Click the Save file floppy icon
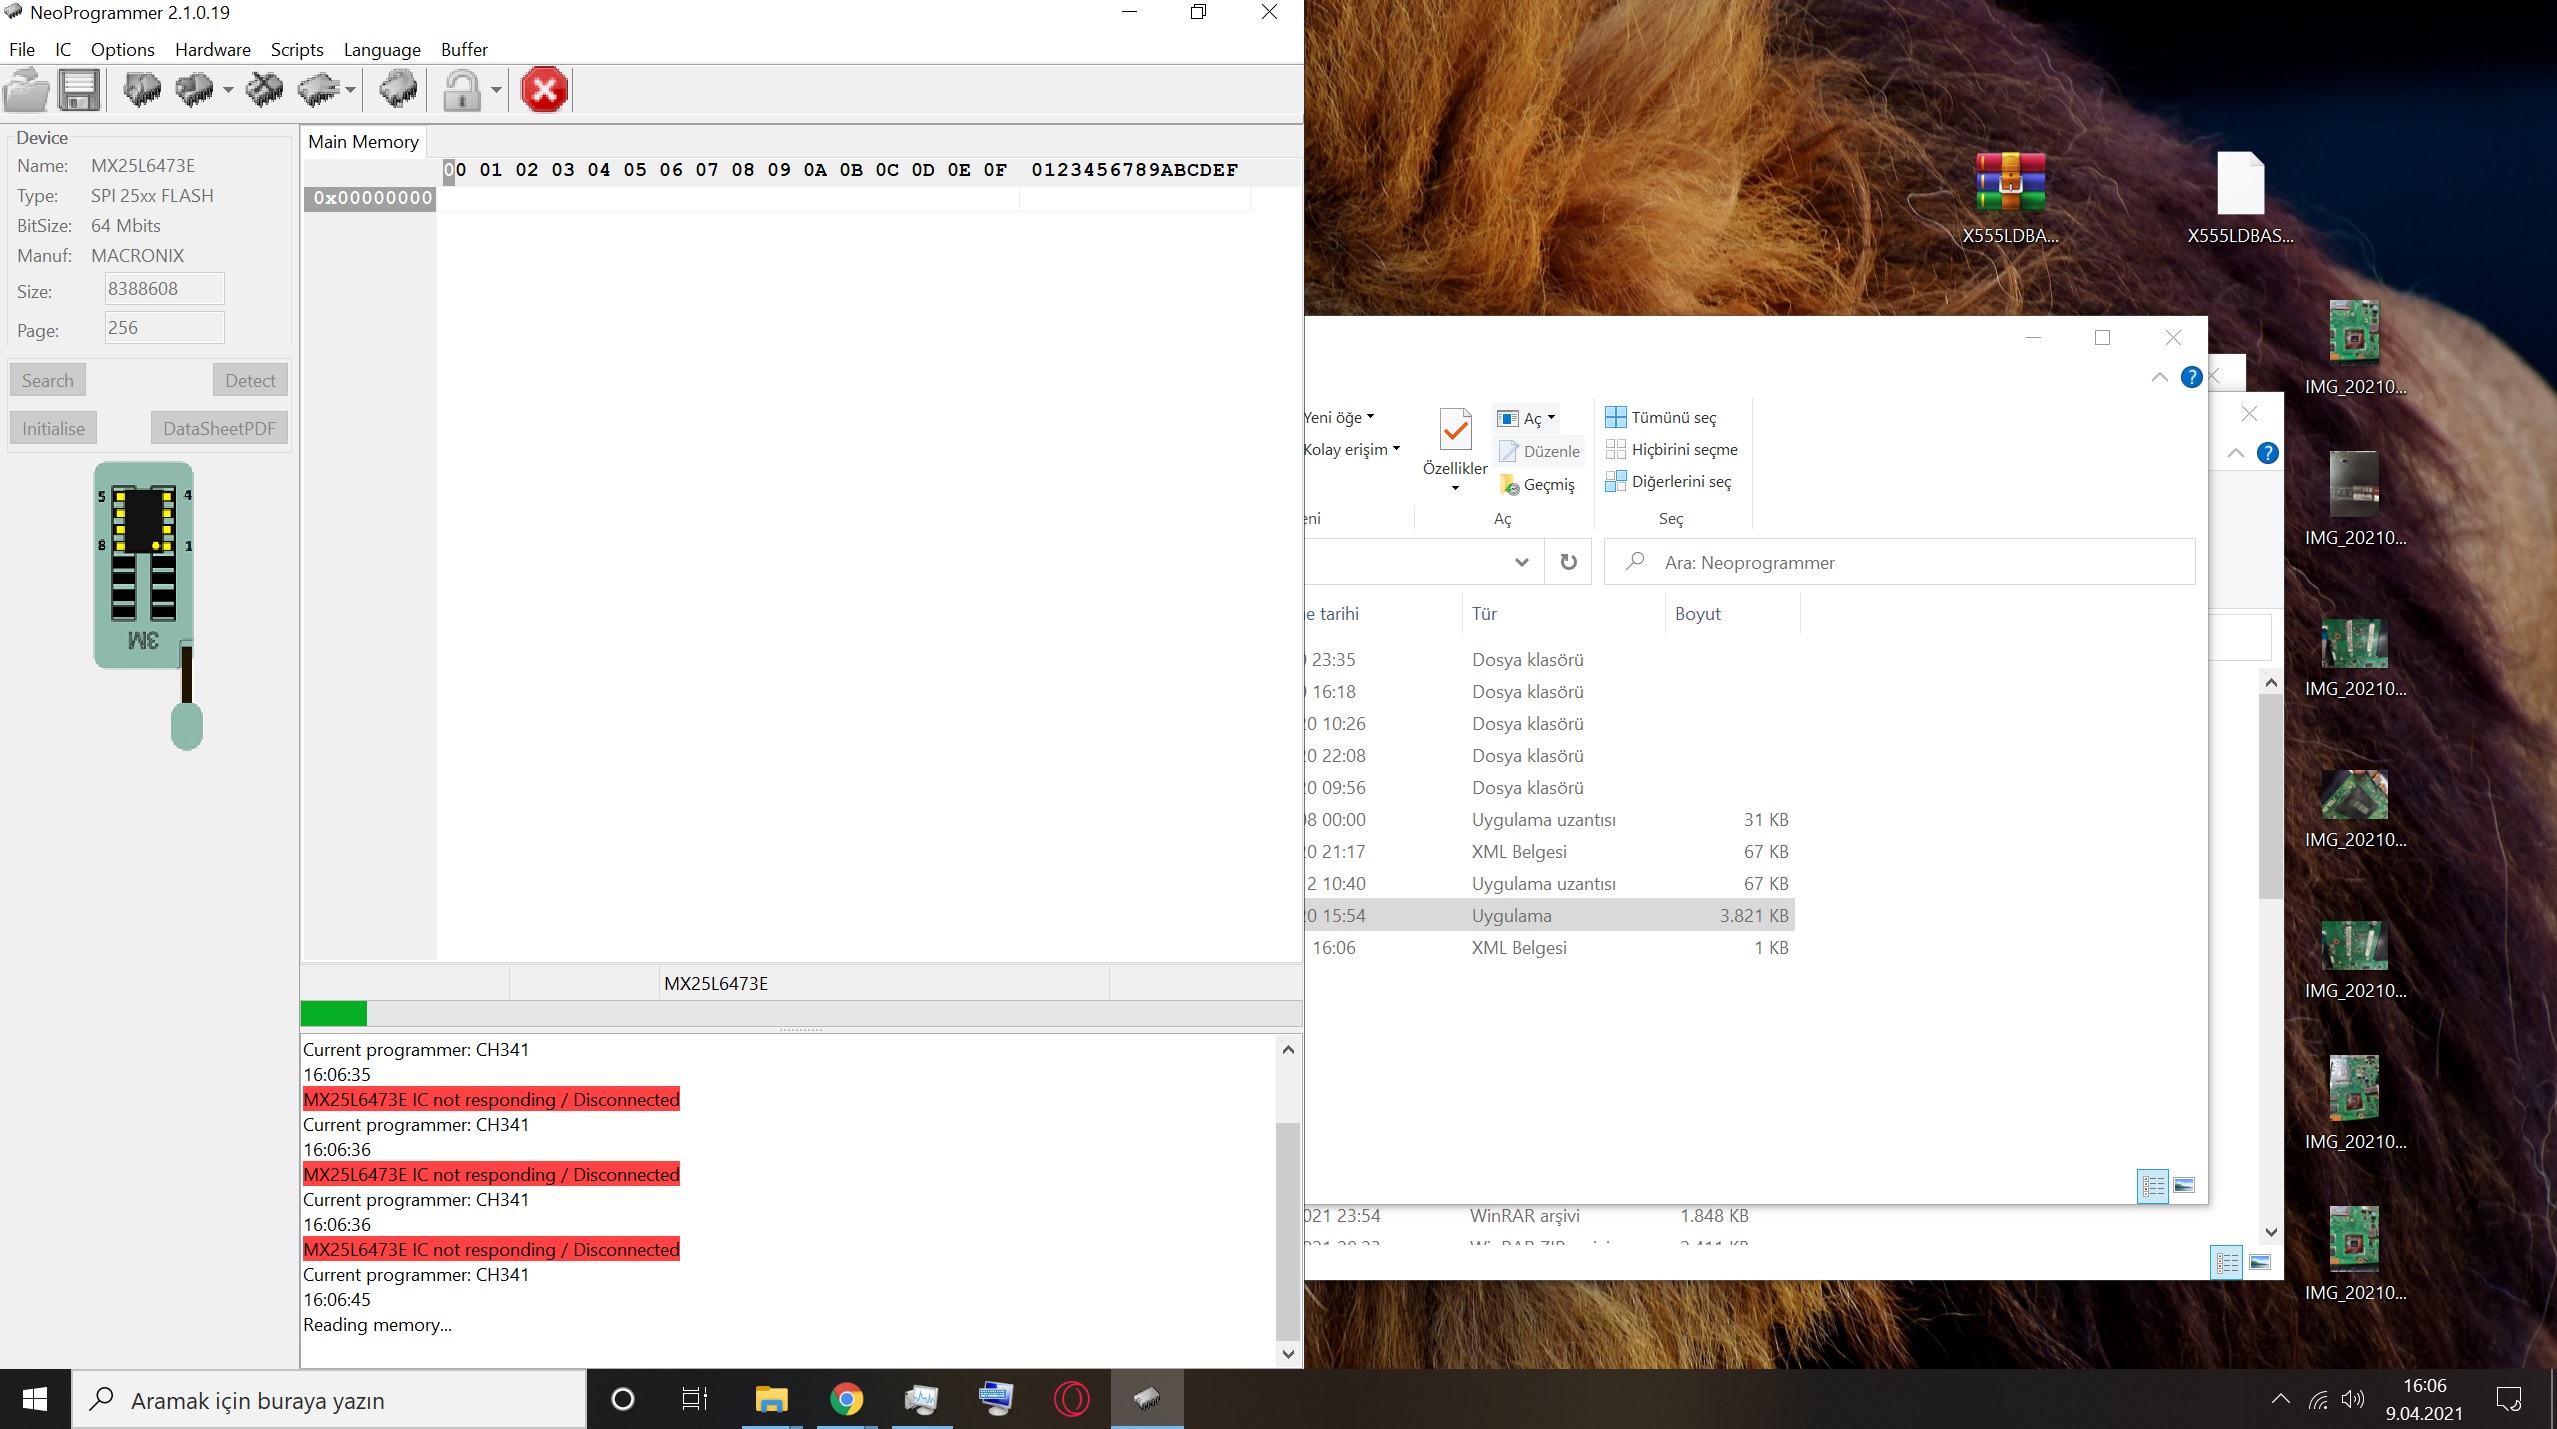Viewport: 2557px width, 1429px height. pos(79,91)
